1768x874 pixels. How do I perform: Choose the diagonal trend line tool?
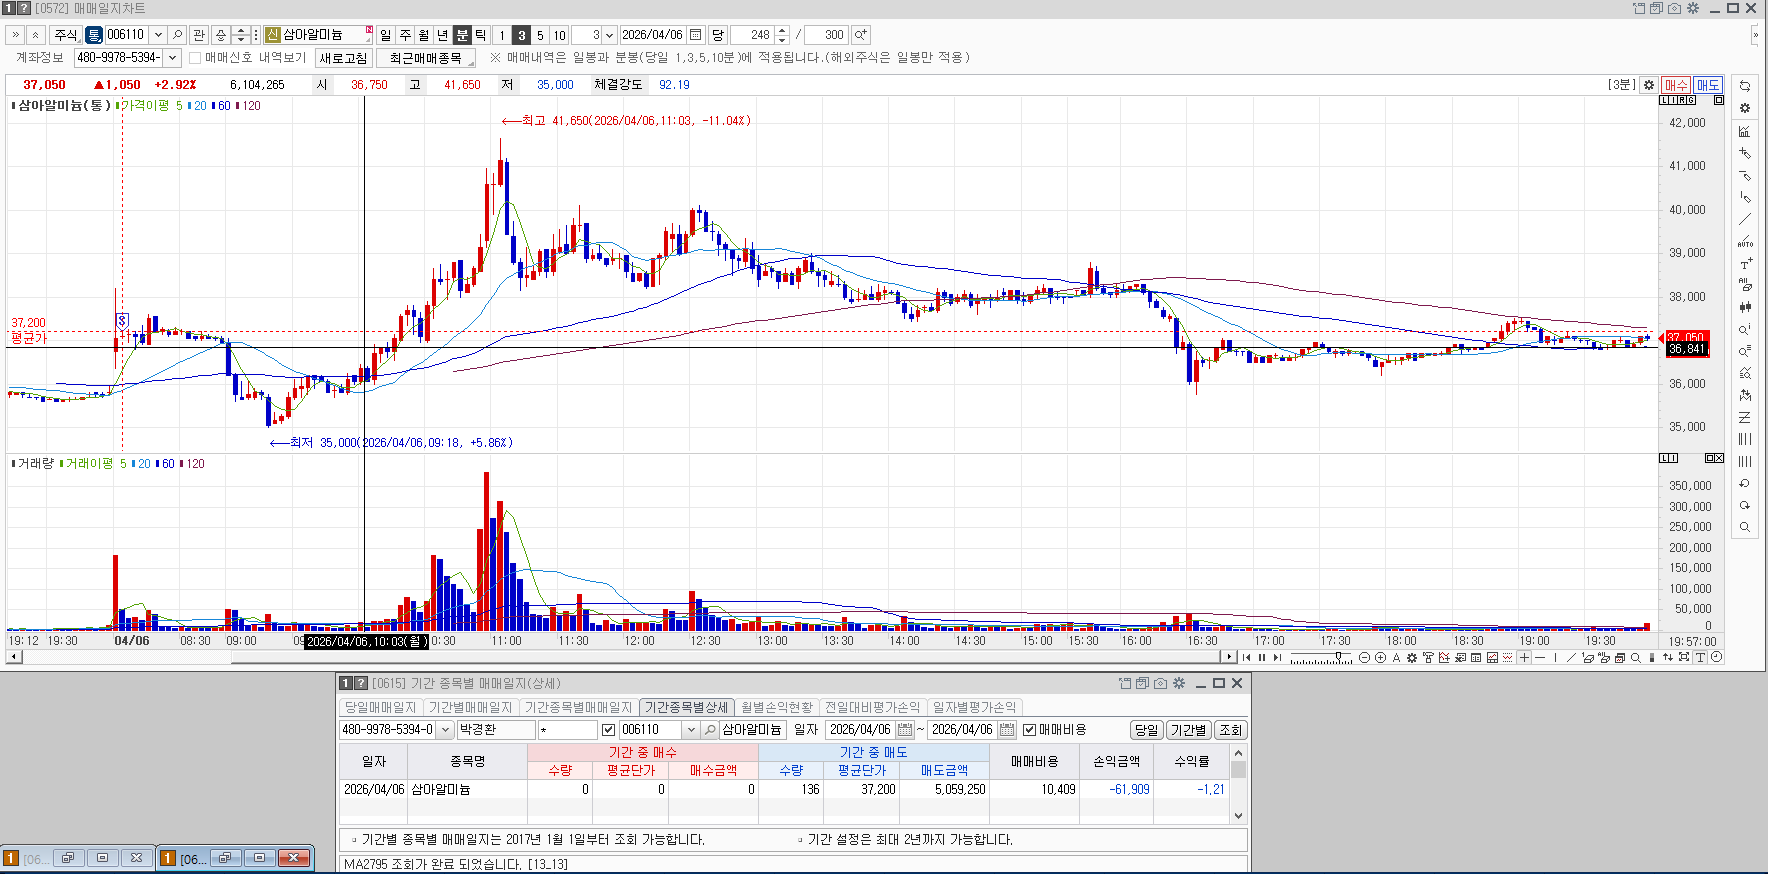point(1571,658)
